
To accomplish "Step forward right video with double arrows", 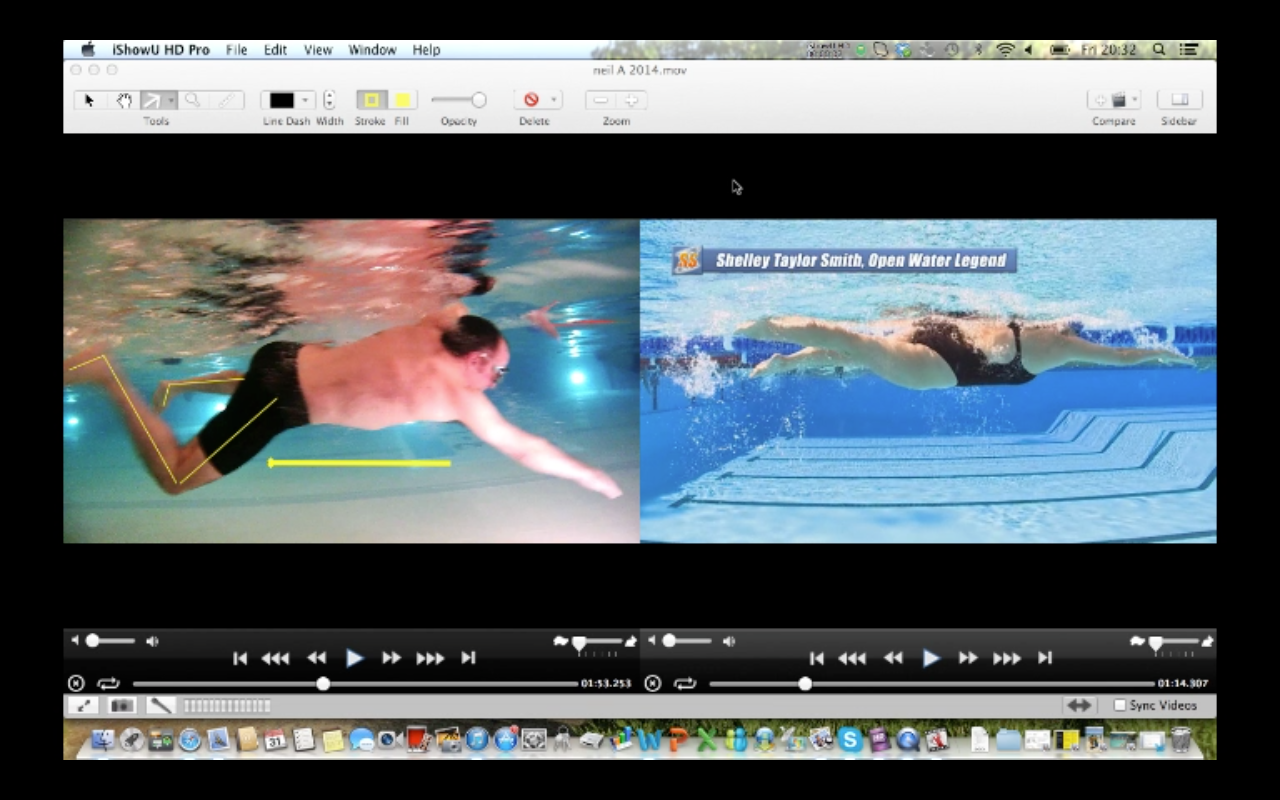I will [968, 658].
